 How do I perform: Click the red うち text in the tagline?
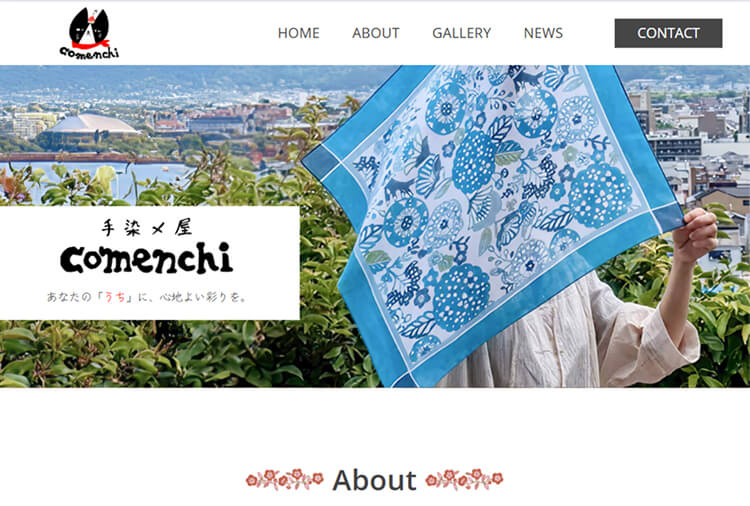(115, 297)
